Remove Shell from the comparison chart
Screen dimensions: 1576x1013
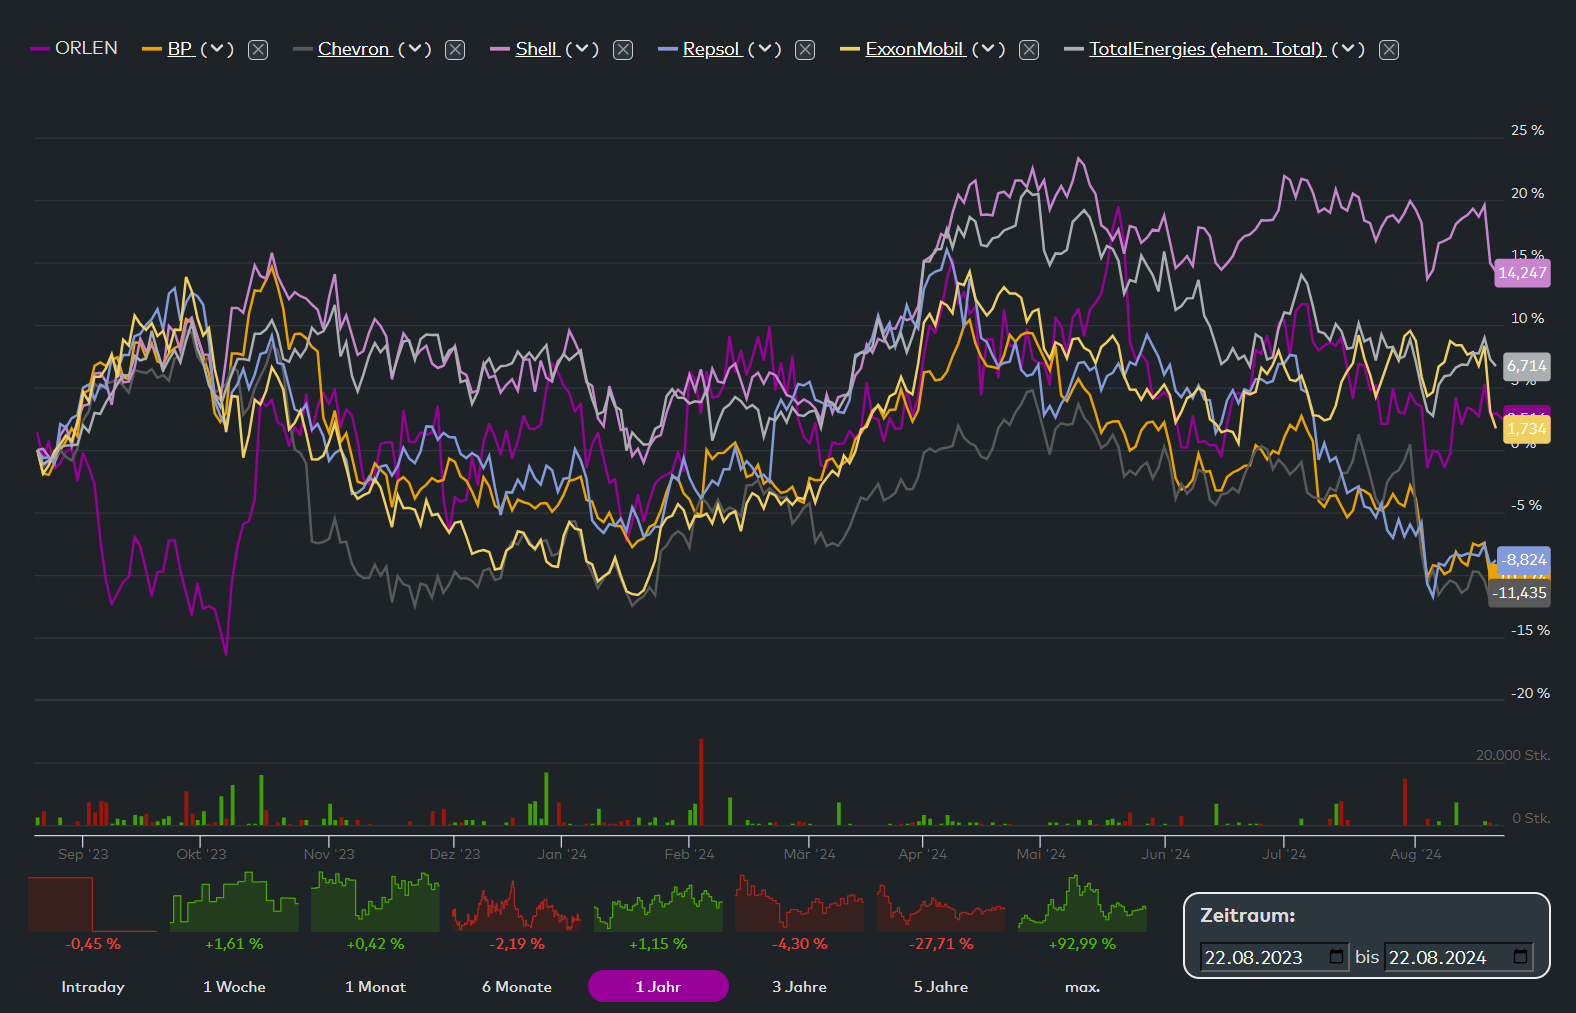pyautogui.click(x=623, y=50)
